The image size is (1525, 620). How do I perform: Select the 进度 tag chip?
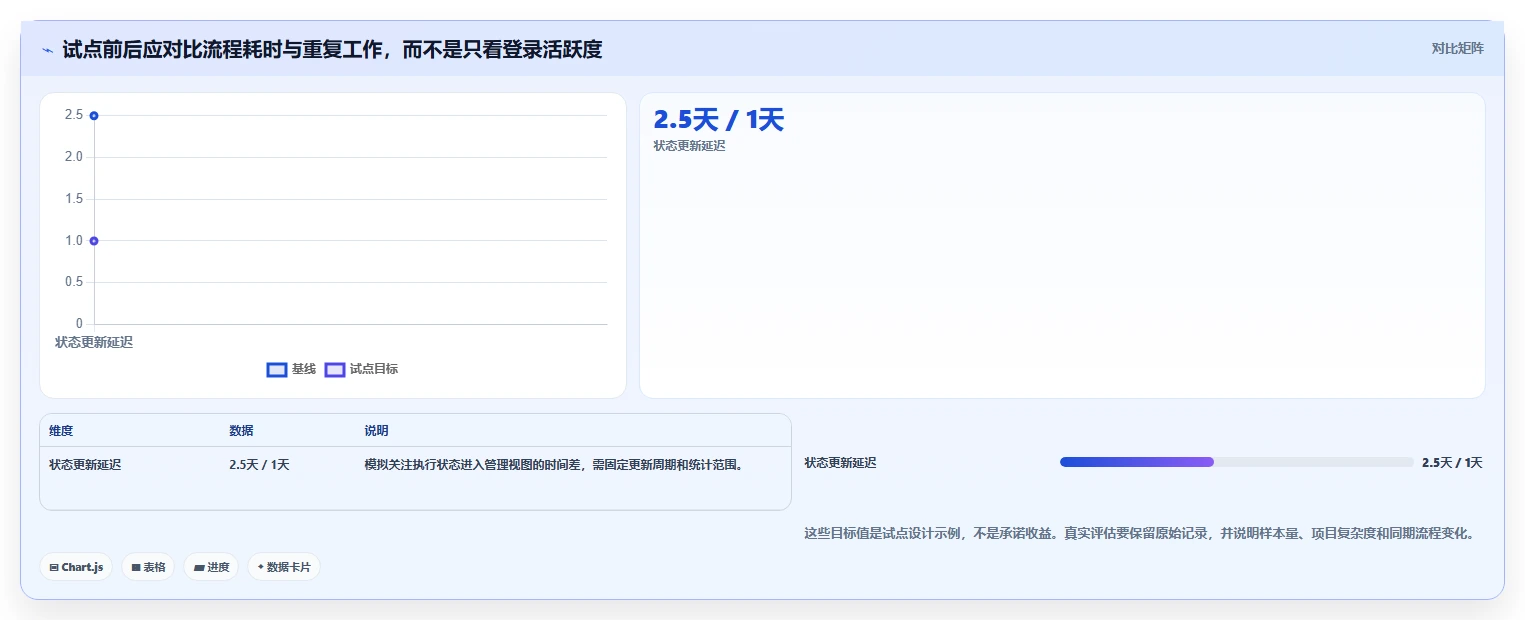211,567
